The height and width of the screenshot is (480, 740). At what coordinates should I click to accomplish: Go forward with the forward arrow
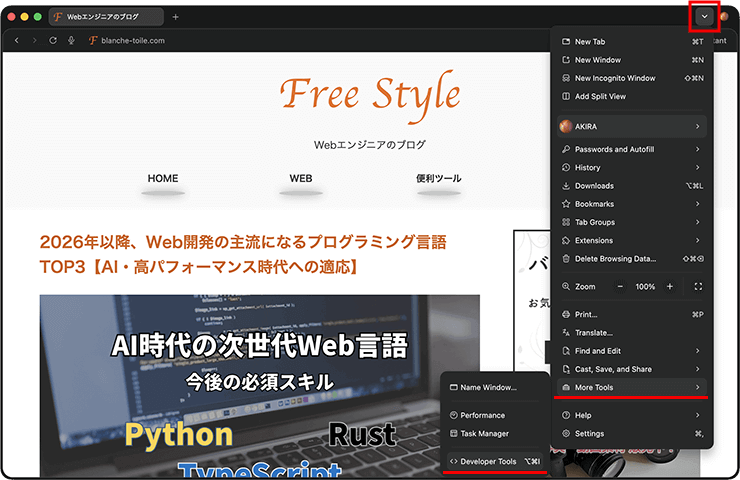click(x=34, y=41)
